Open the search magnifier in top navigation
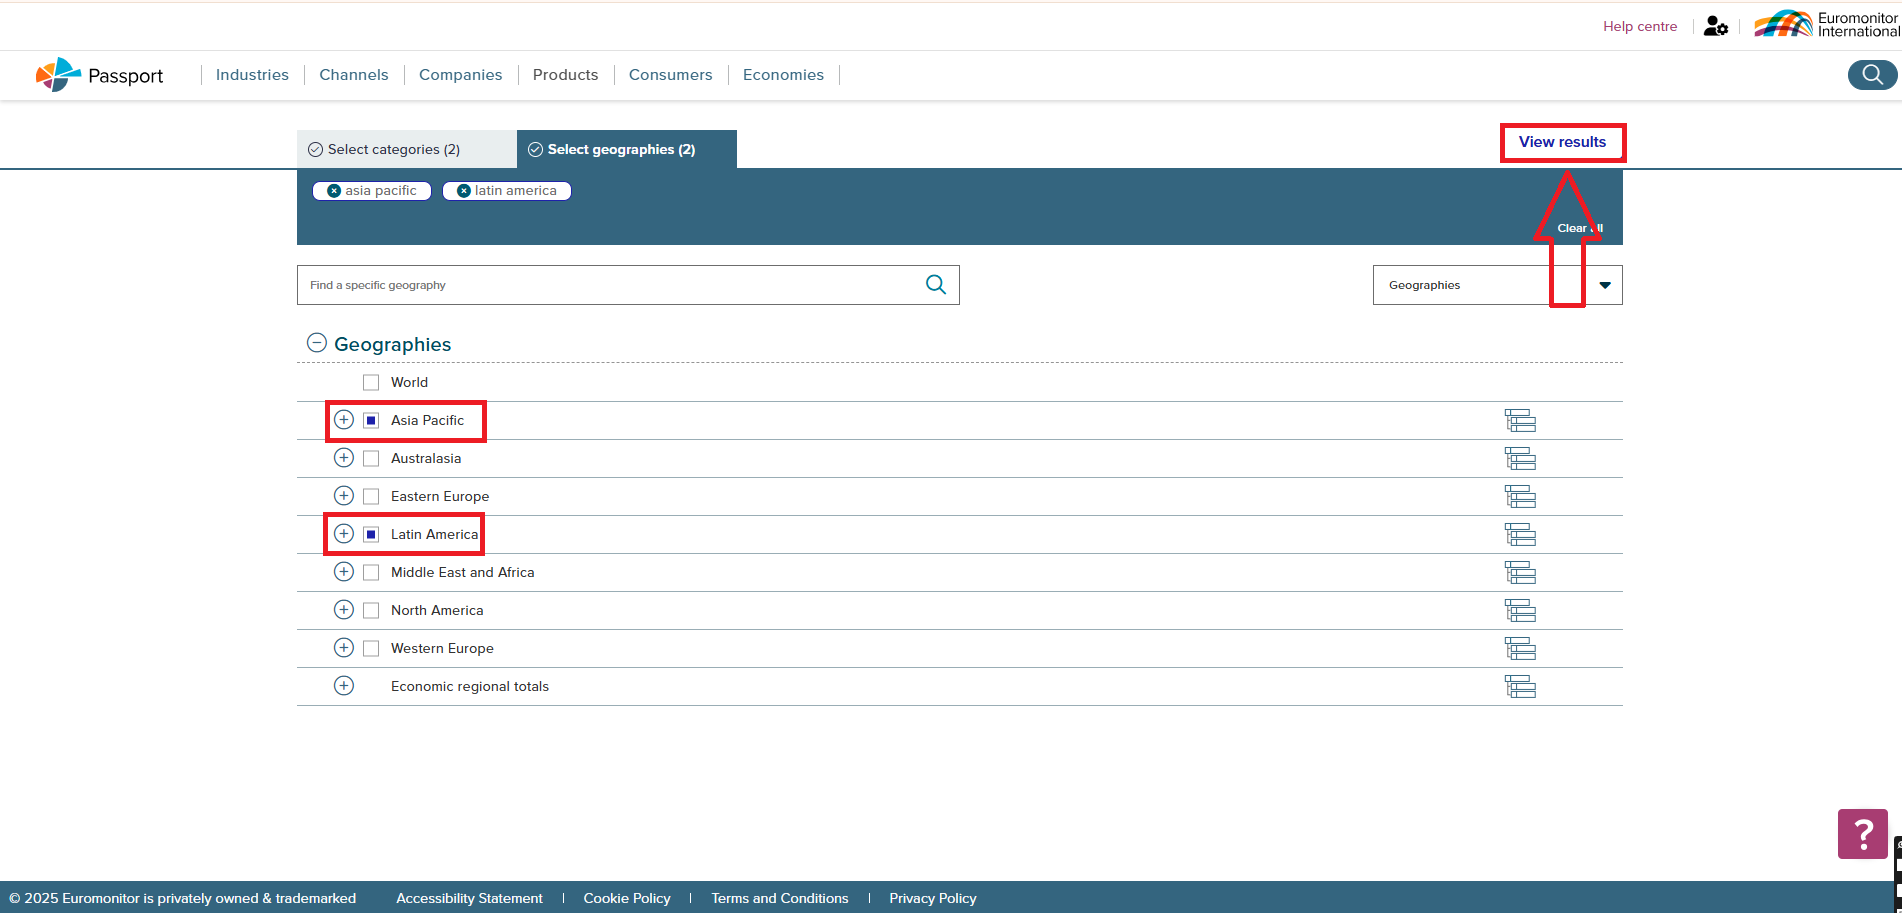The image size is (1902, 913). pos(1871,75)
